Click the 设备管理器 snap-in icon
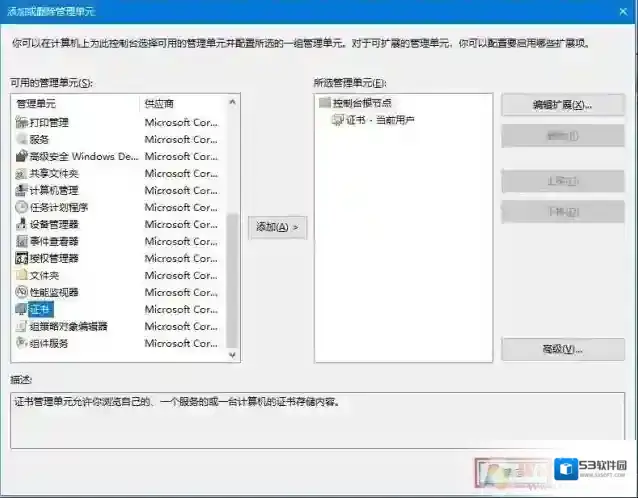The image size is (638, 498). coord(22,224)
